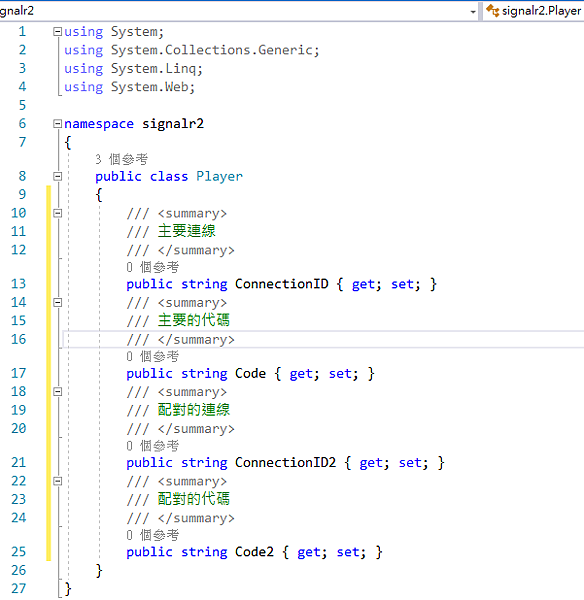Click the signalr2.Player class icon

(493, 11)
